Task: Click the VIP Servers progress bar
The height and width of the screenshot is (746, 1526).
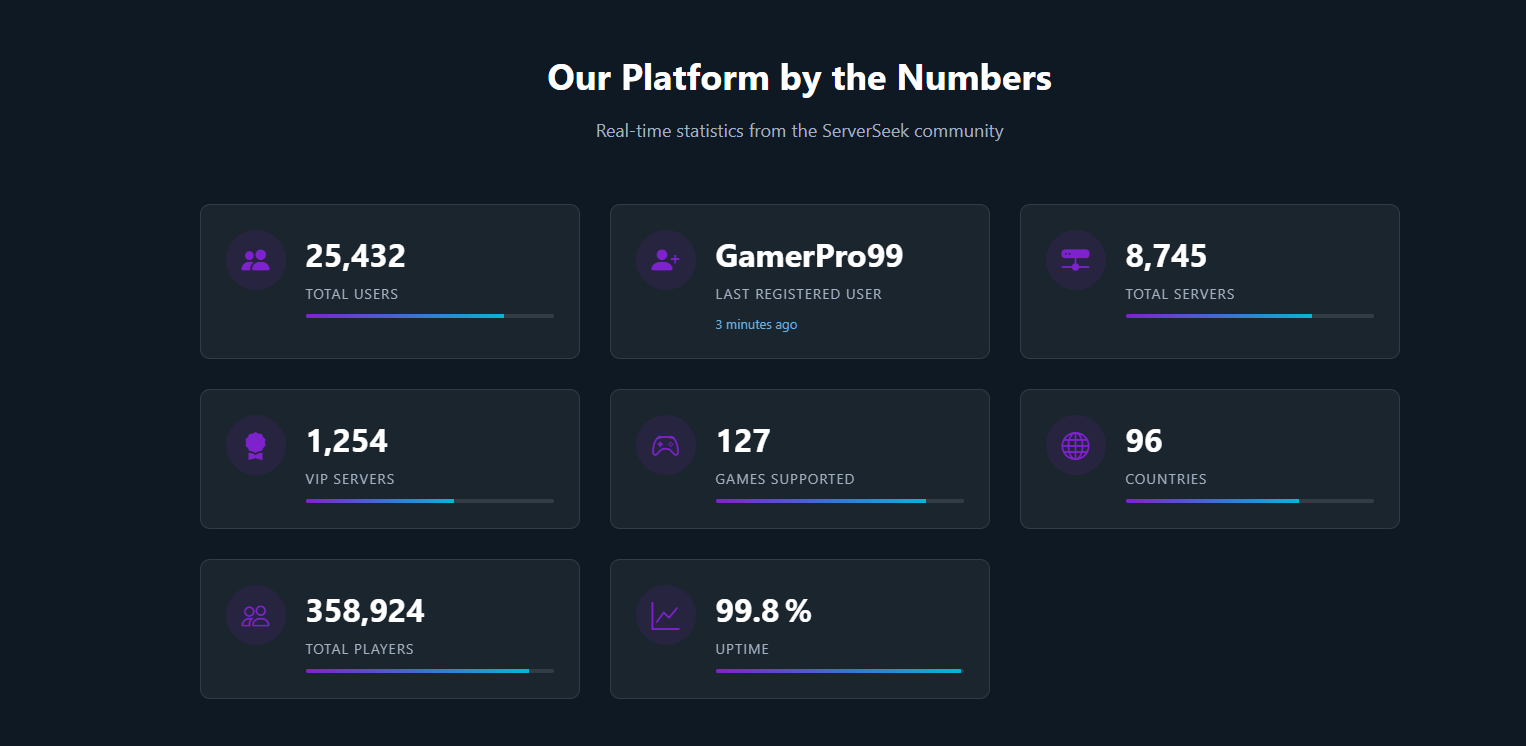Action: point(429,501)
